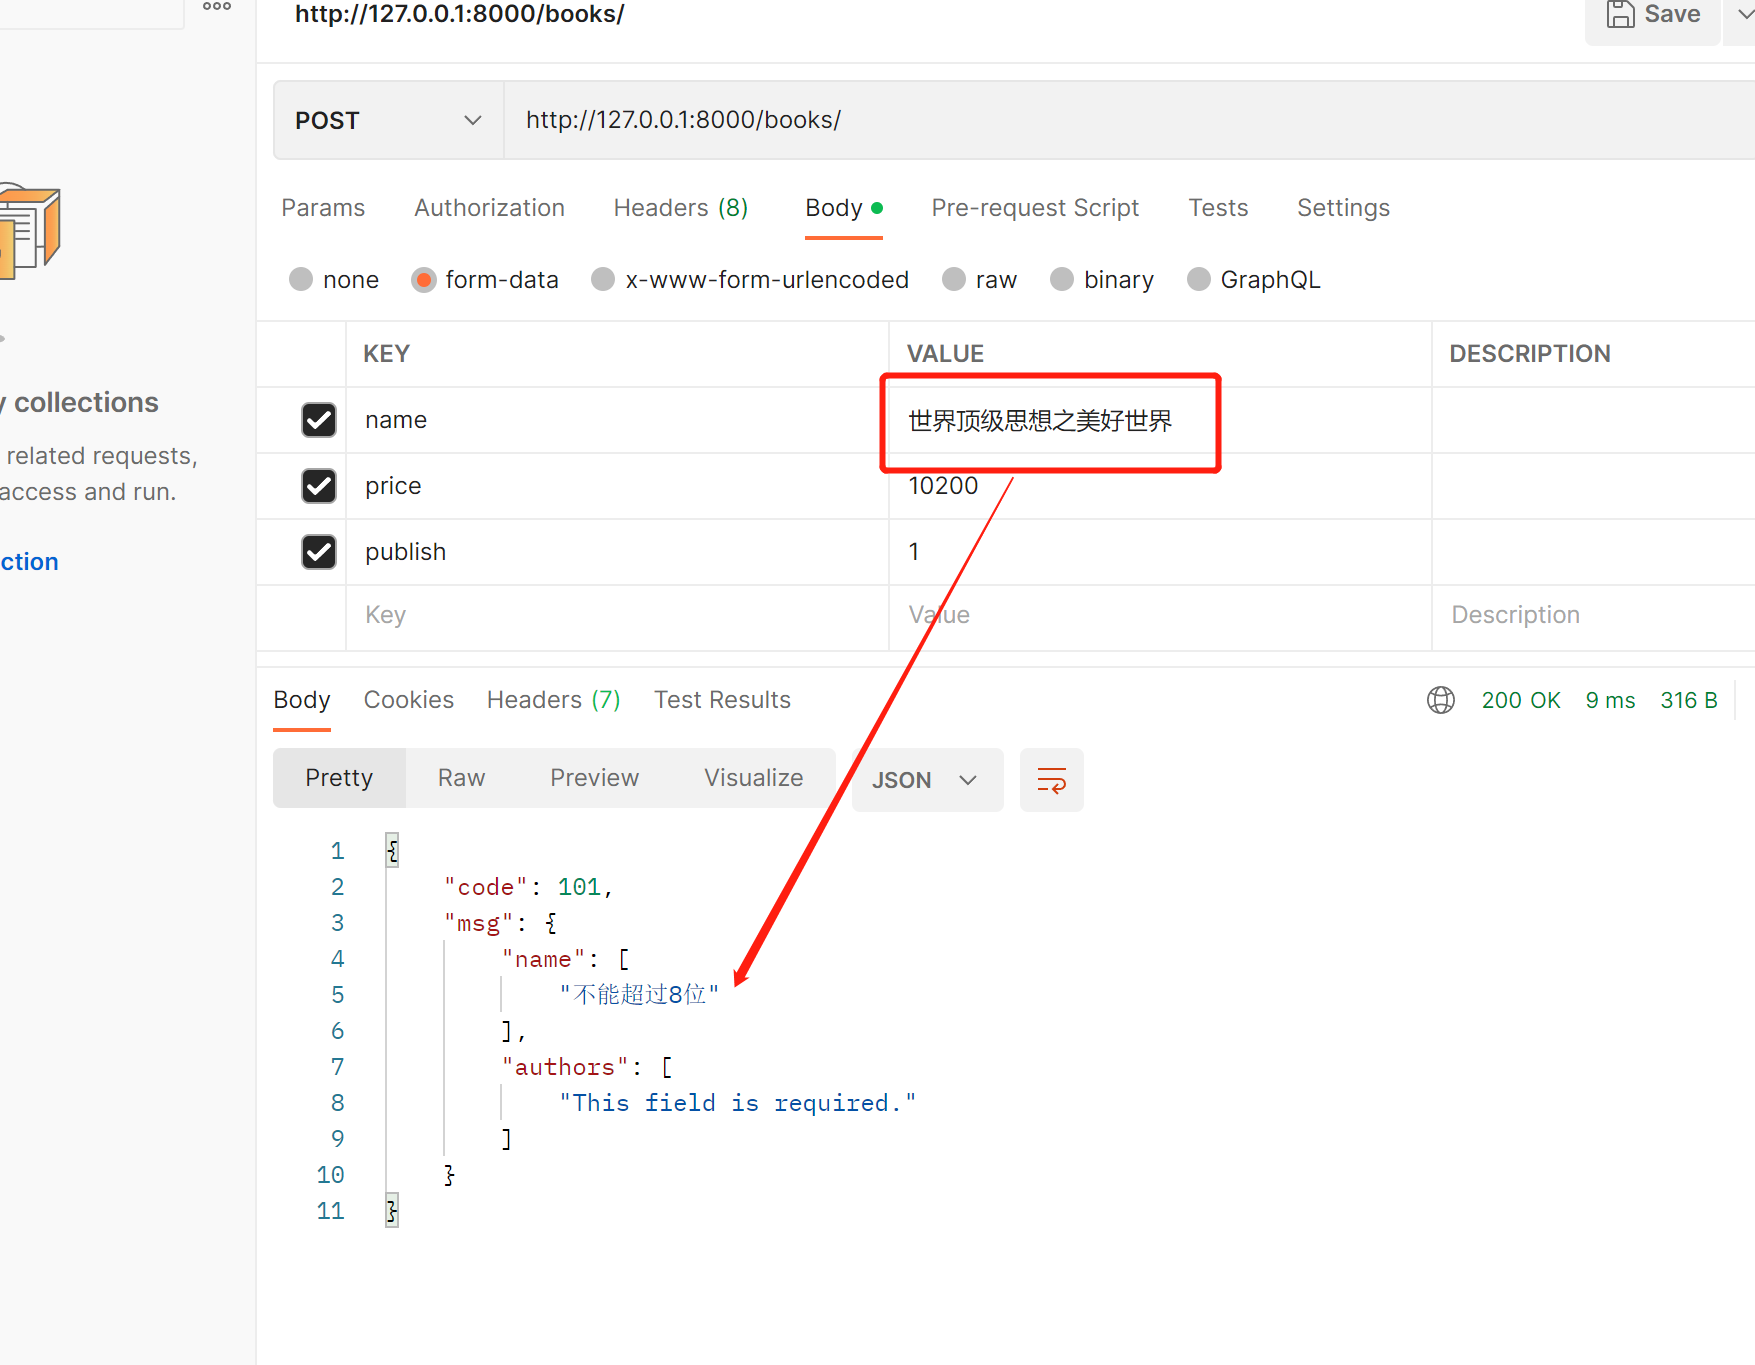Click the "authors" key in response
This screenshot has width=1755, height=1365.
click(565, 1068)
